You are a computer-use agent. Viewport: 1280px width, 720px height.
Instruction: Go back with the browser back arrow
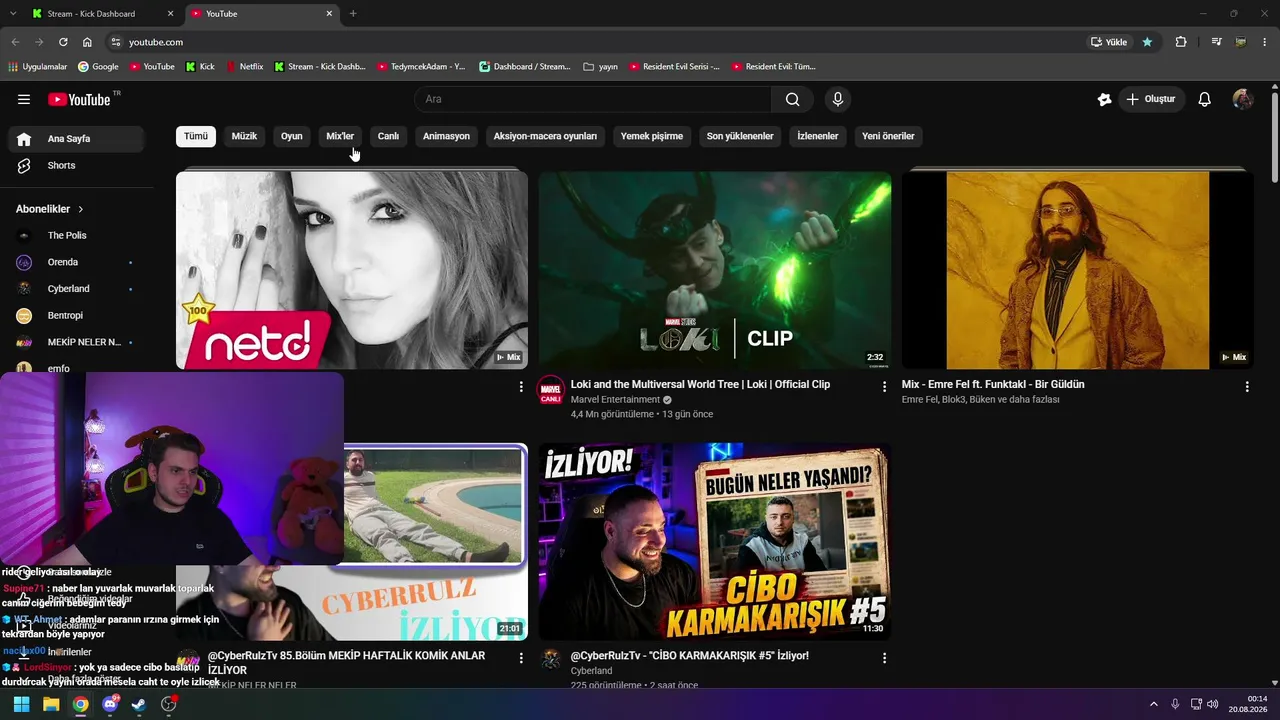(15, 42)
